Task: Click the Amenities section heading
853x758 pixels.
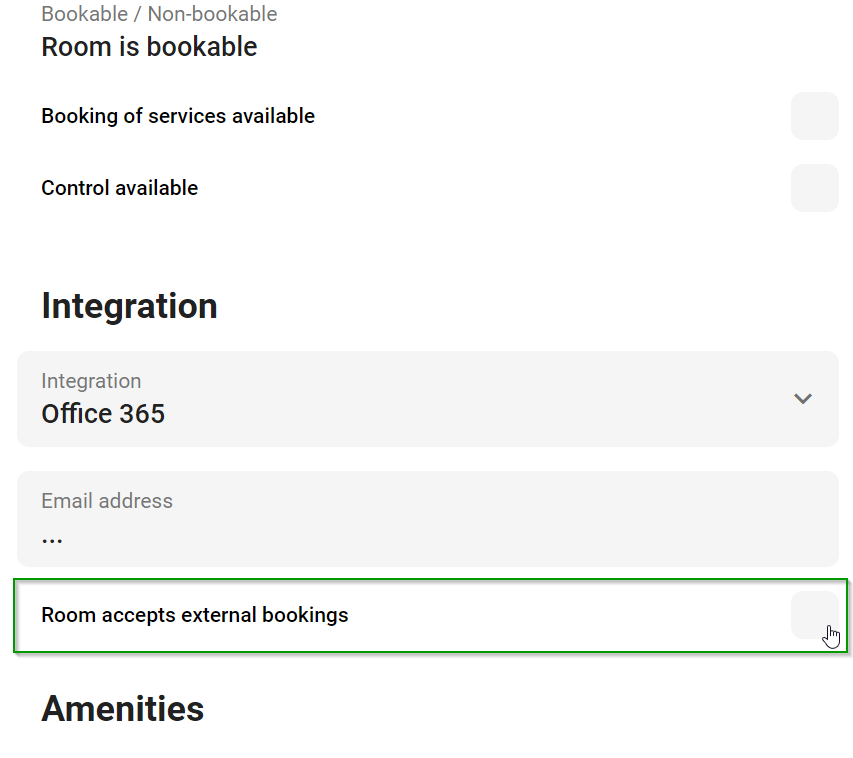Action: 123,709
